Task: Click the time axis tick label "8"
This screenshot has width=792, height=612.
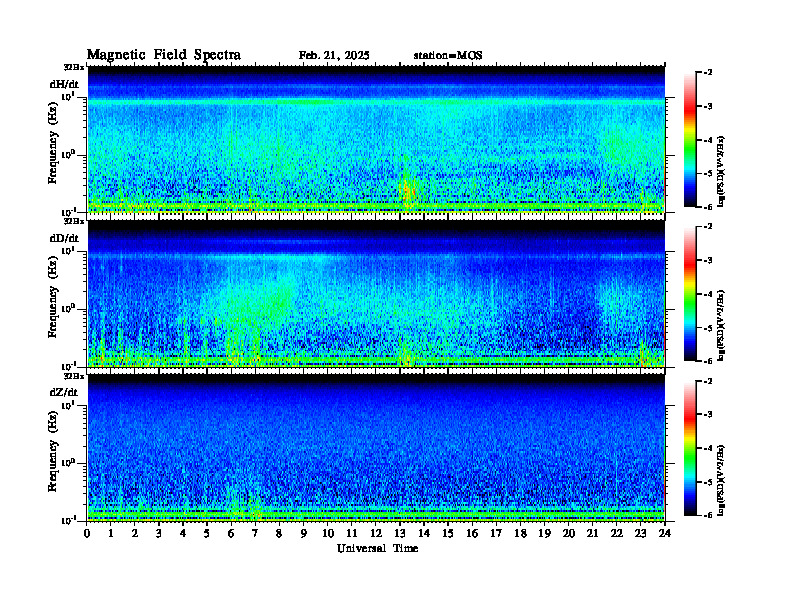Action: point(279,533)
